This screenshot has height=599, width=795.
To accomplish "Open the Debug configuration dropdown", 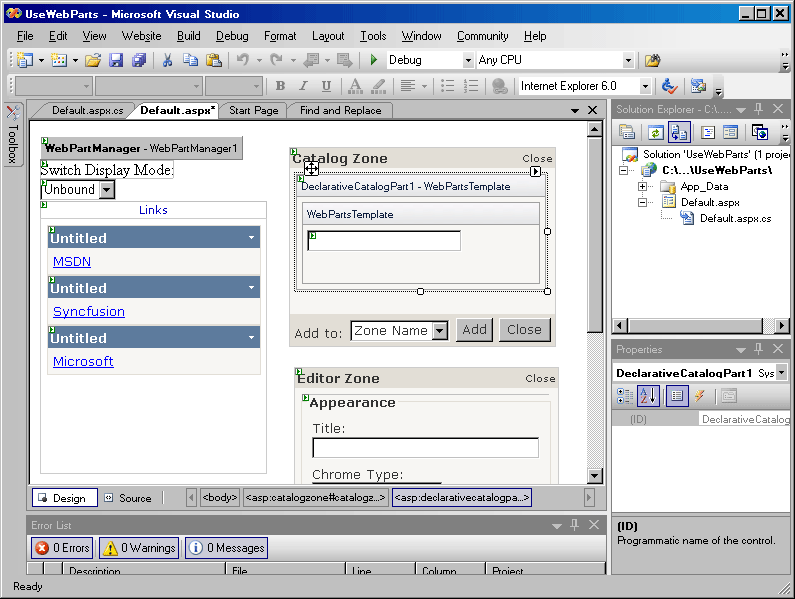I will 468,61.
